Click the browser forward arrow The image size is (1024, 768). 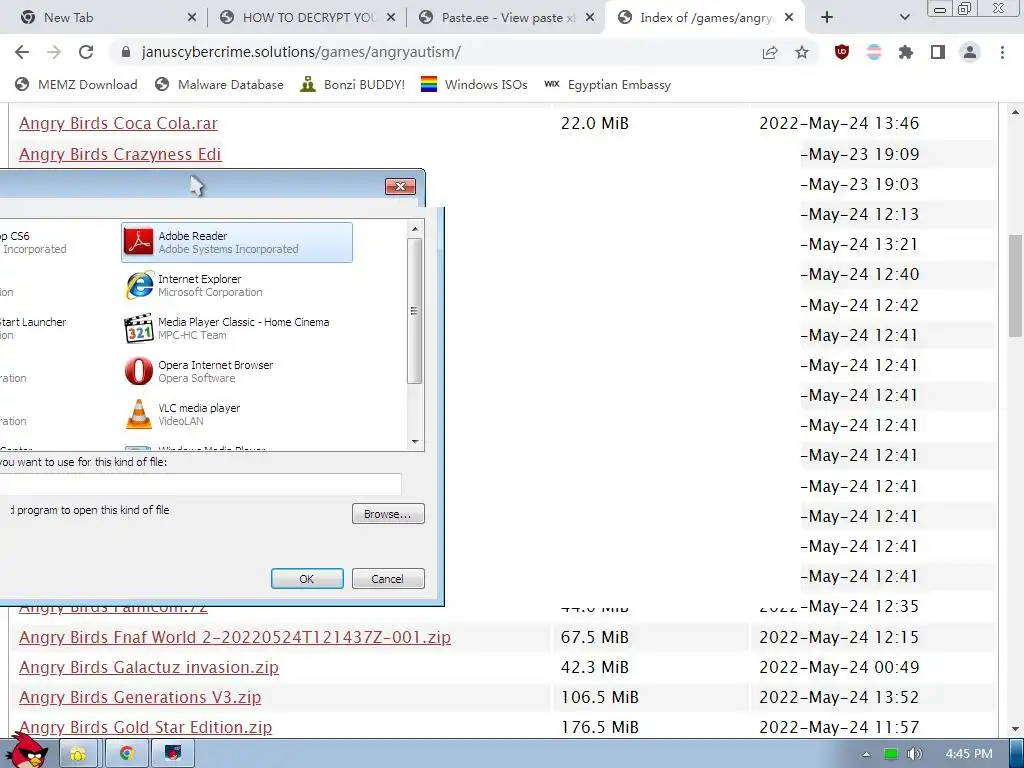pyautogui.click(x=54, y=52)
